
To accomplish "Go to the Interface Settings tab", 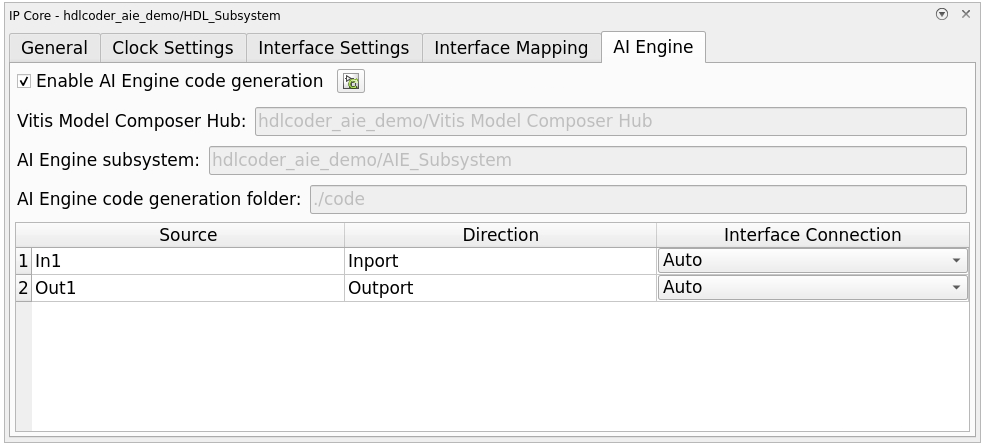I will (x=333, y=48).
